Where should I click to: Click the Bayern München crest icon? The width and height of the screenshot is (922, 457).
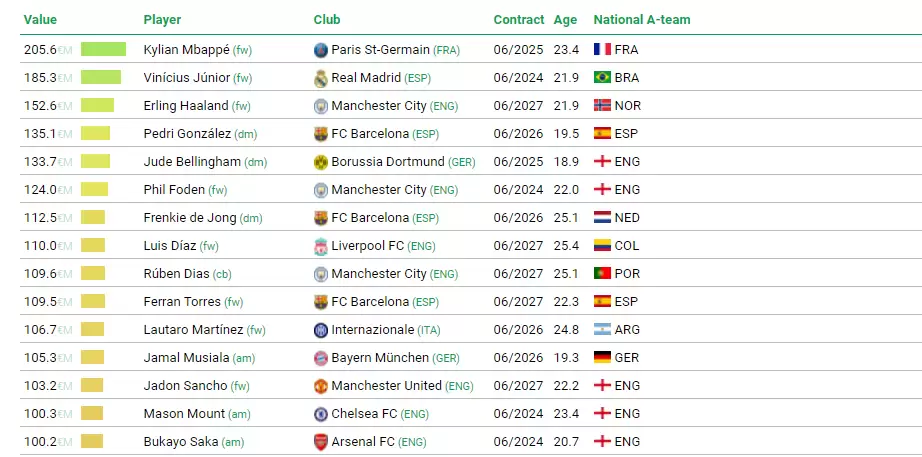pyautogui.click(x=320, y=358)
